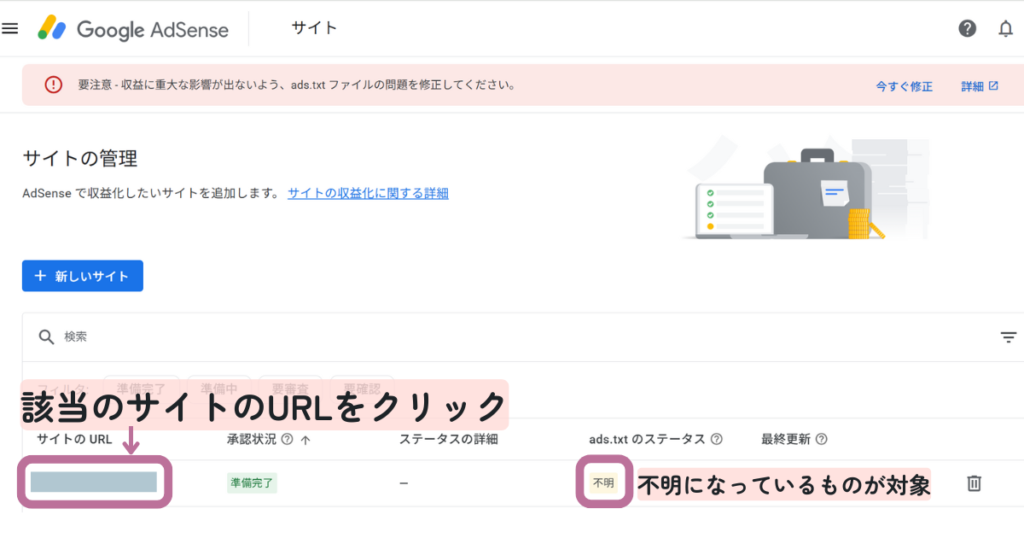Click the red warning alert icon

(53, 86)
